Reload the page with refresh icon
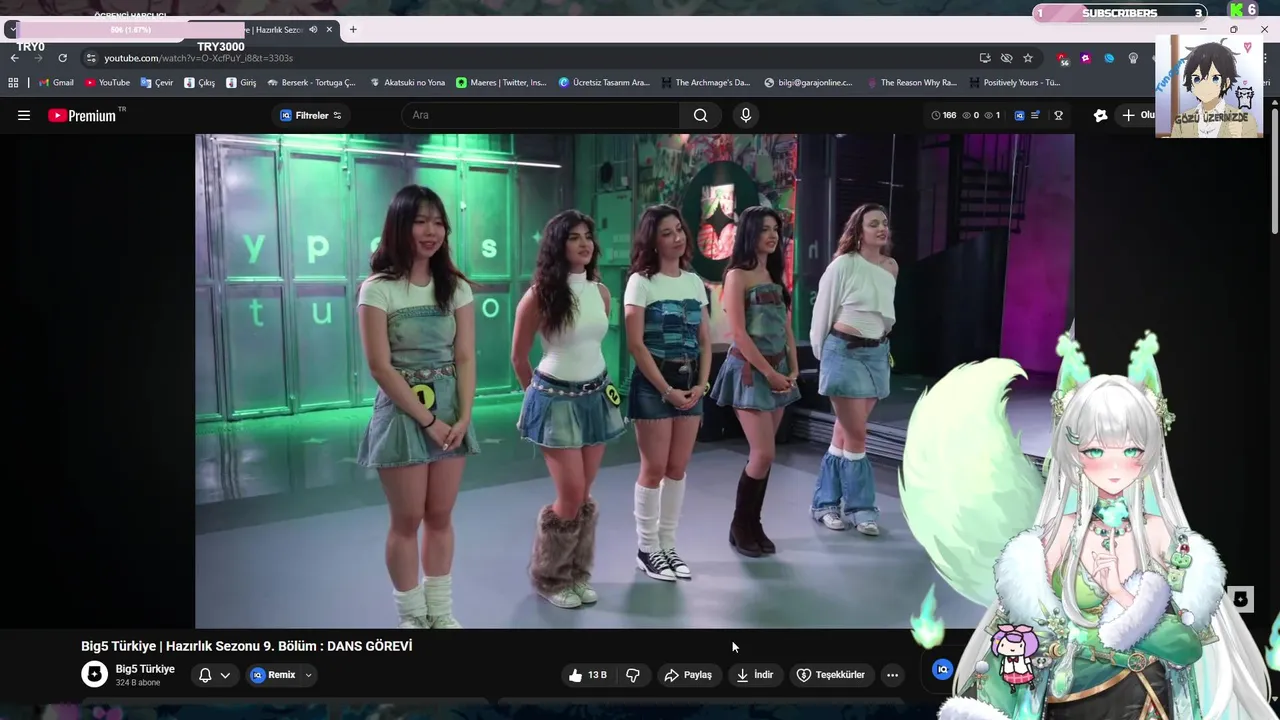 tap(62, 58)
